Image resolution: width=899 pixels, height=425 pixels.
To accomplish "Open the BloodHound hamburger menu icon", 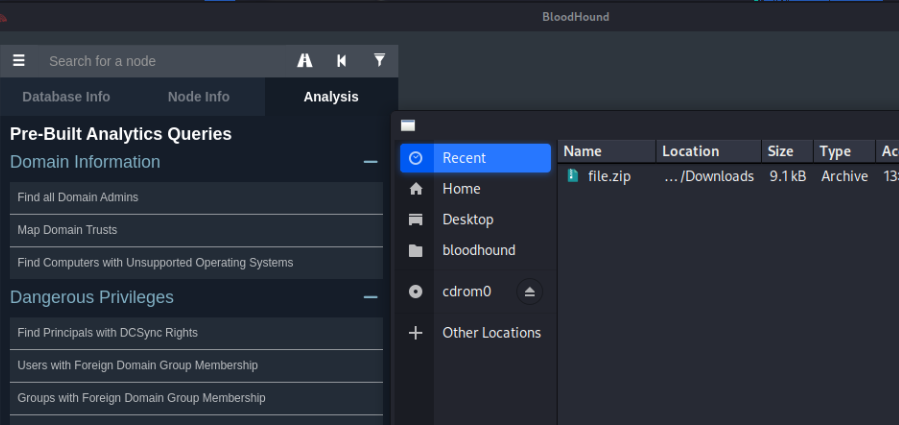I will click(x=18, y=61).
